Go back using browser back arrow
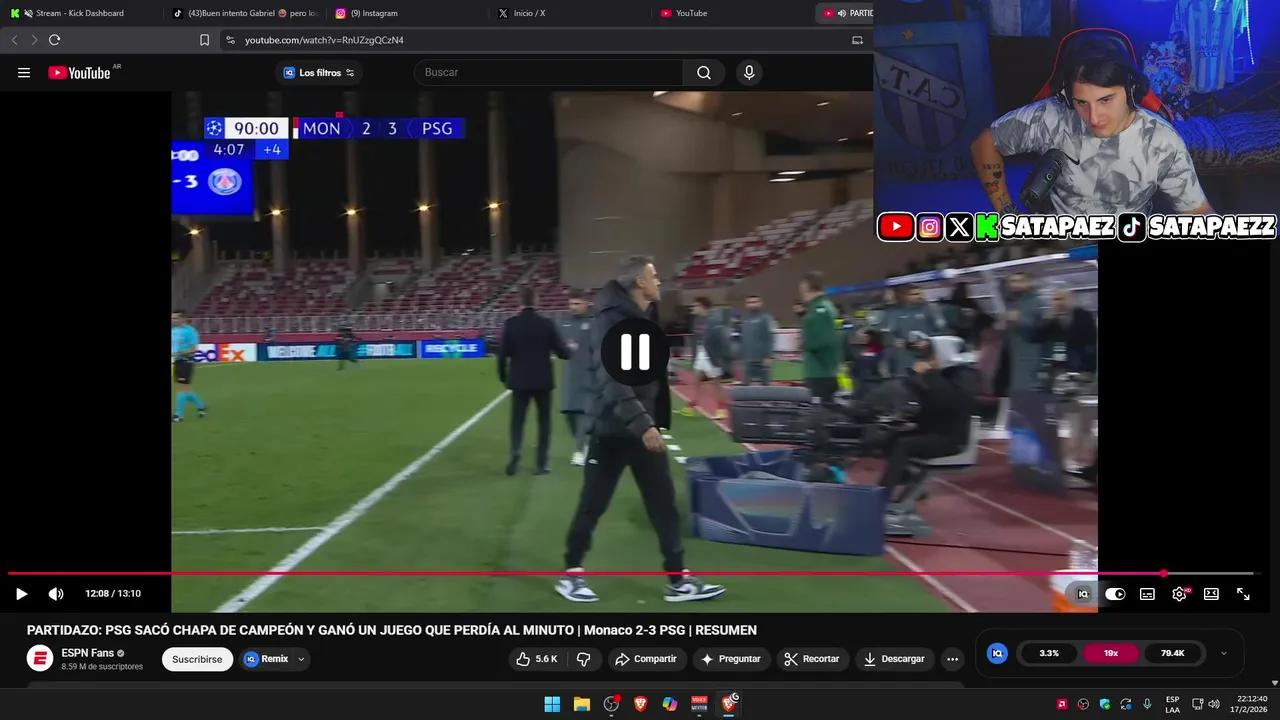This screenshot has height=720, width=1280. point(14,40)
